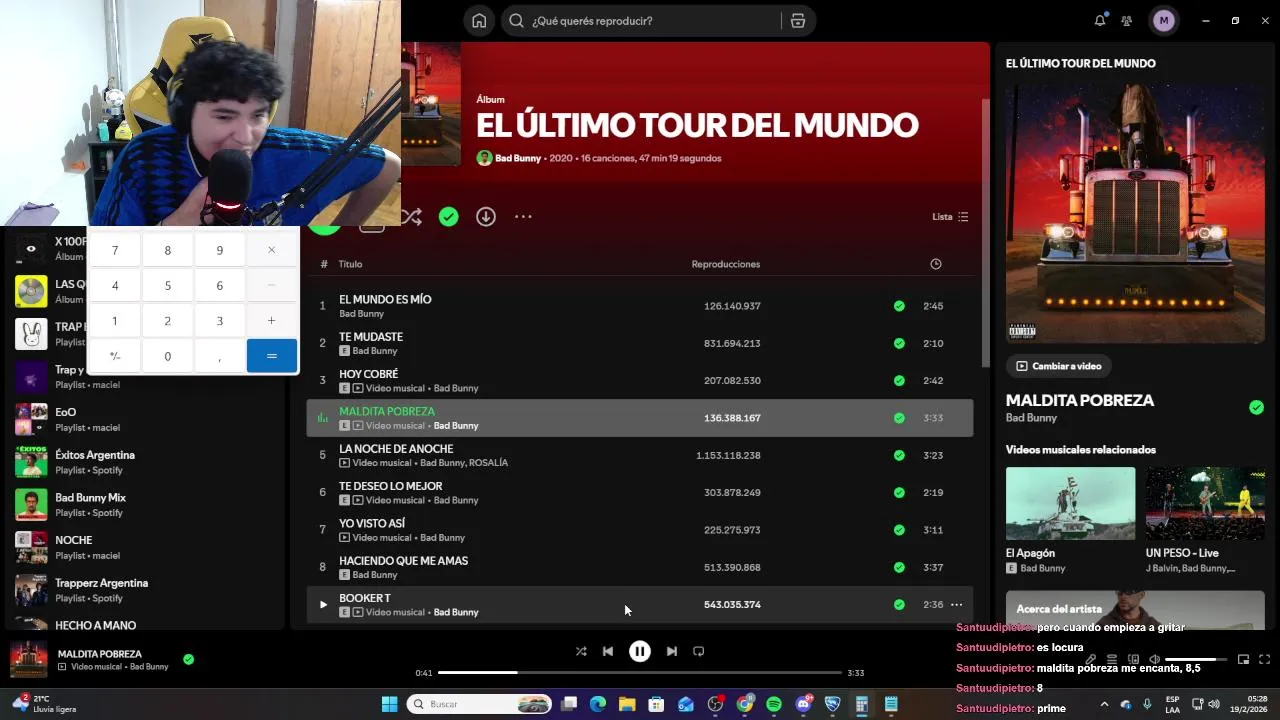Focus the ¿Qué querés reproducir? search field
The image size is (1280, 720).
pos(640,21)
